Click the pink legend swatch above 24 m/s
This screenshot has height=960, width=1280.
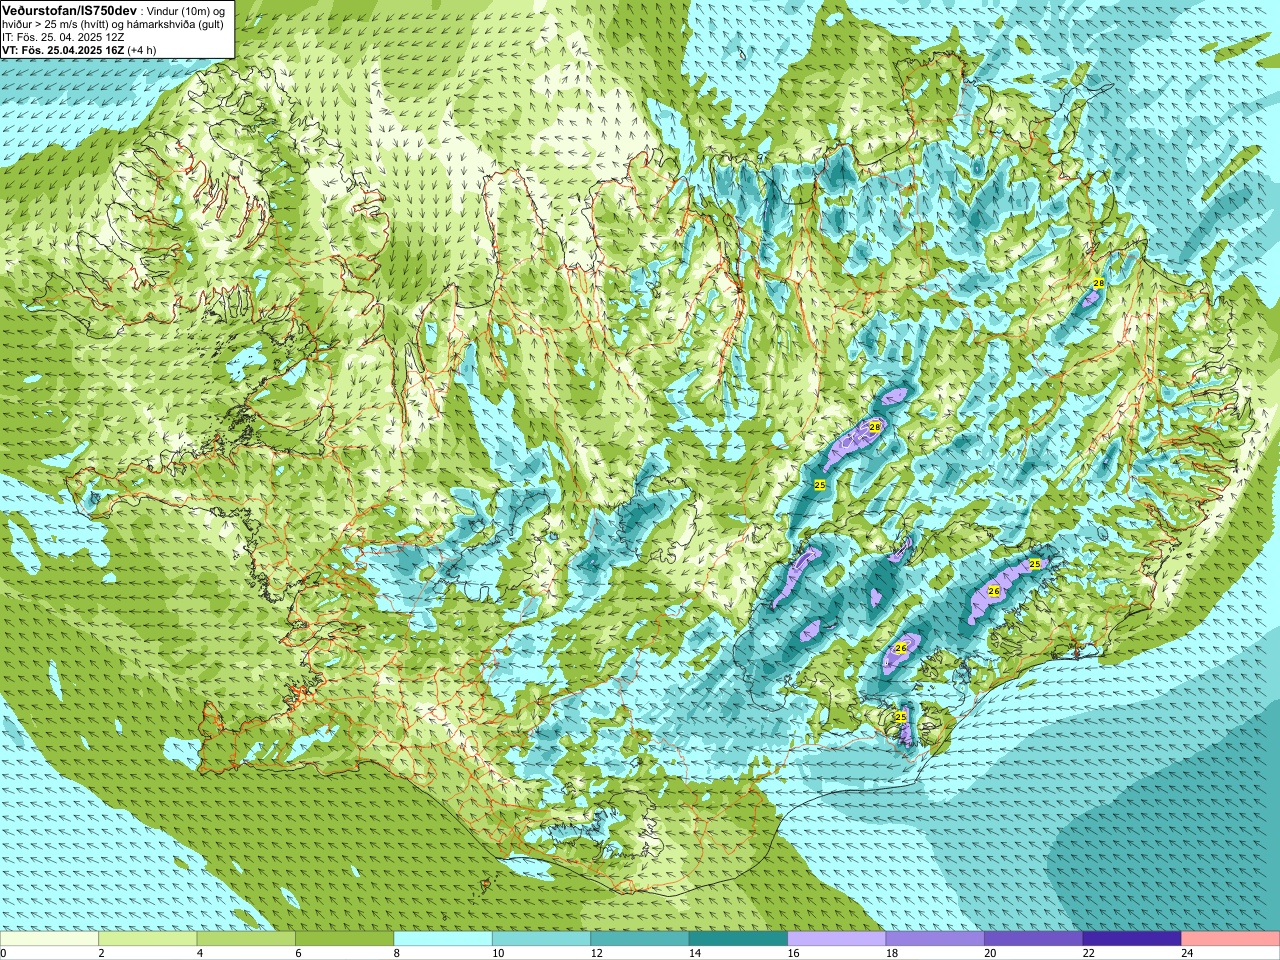coord(1231,939)
